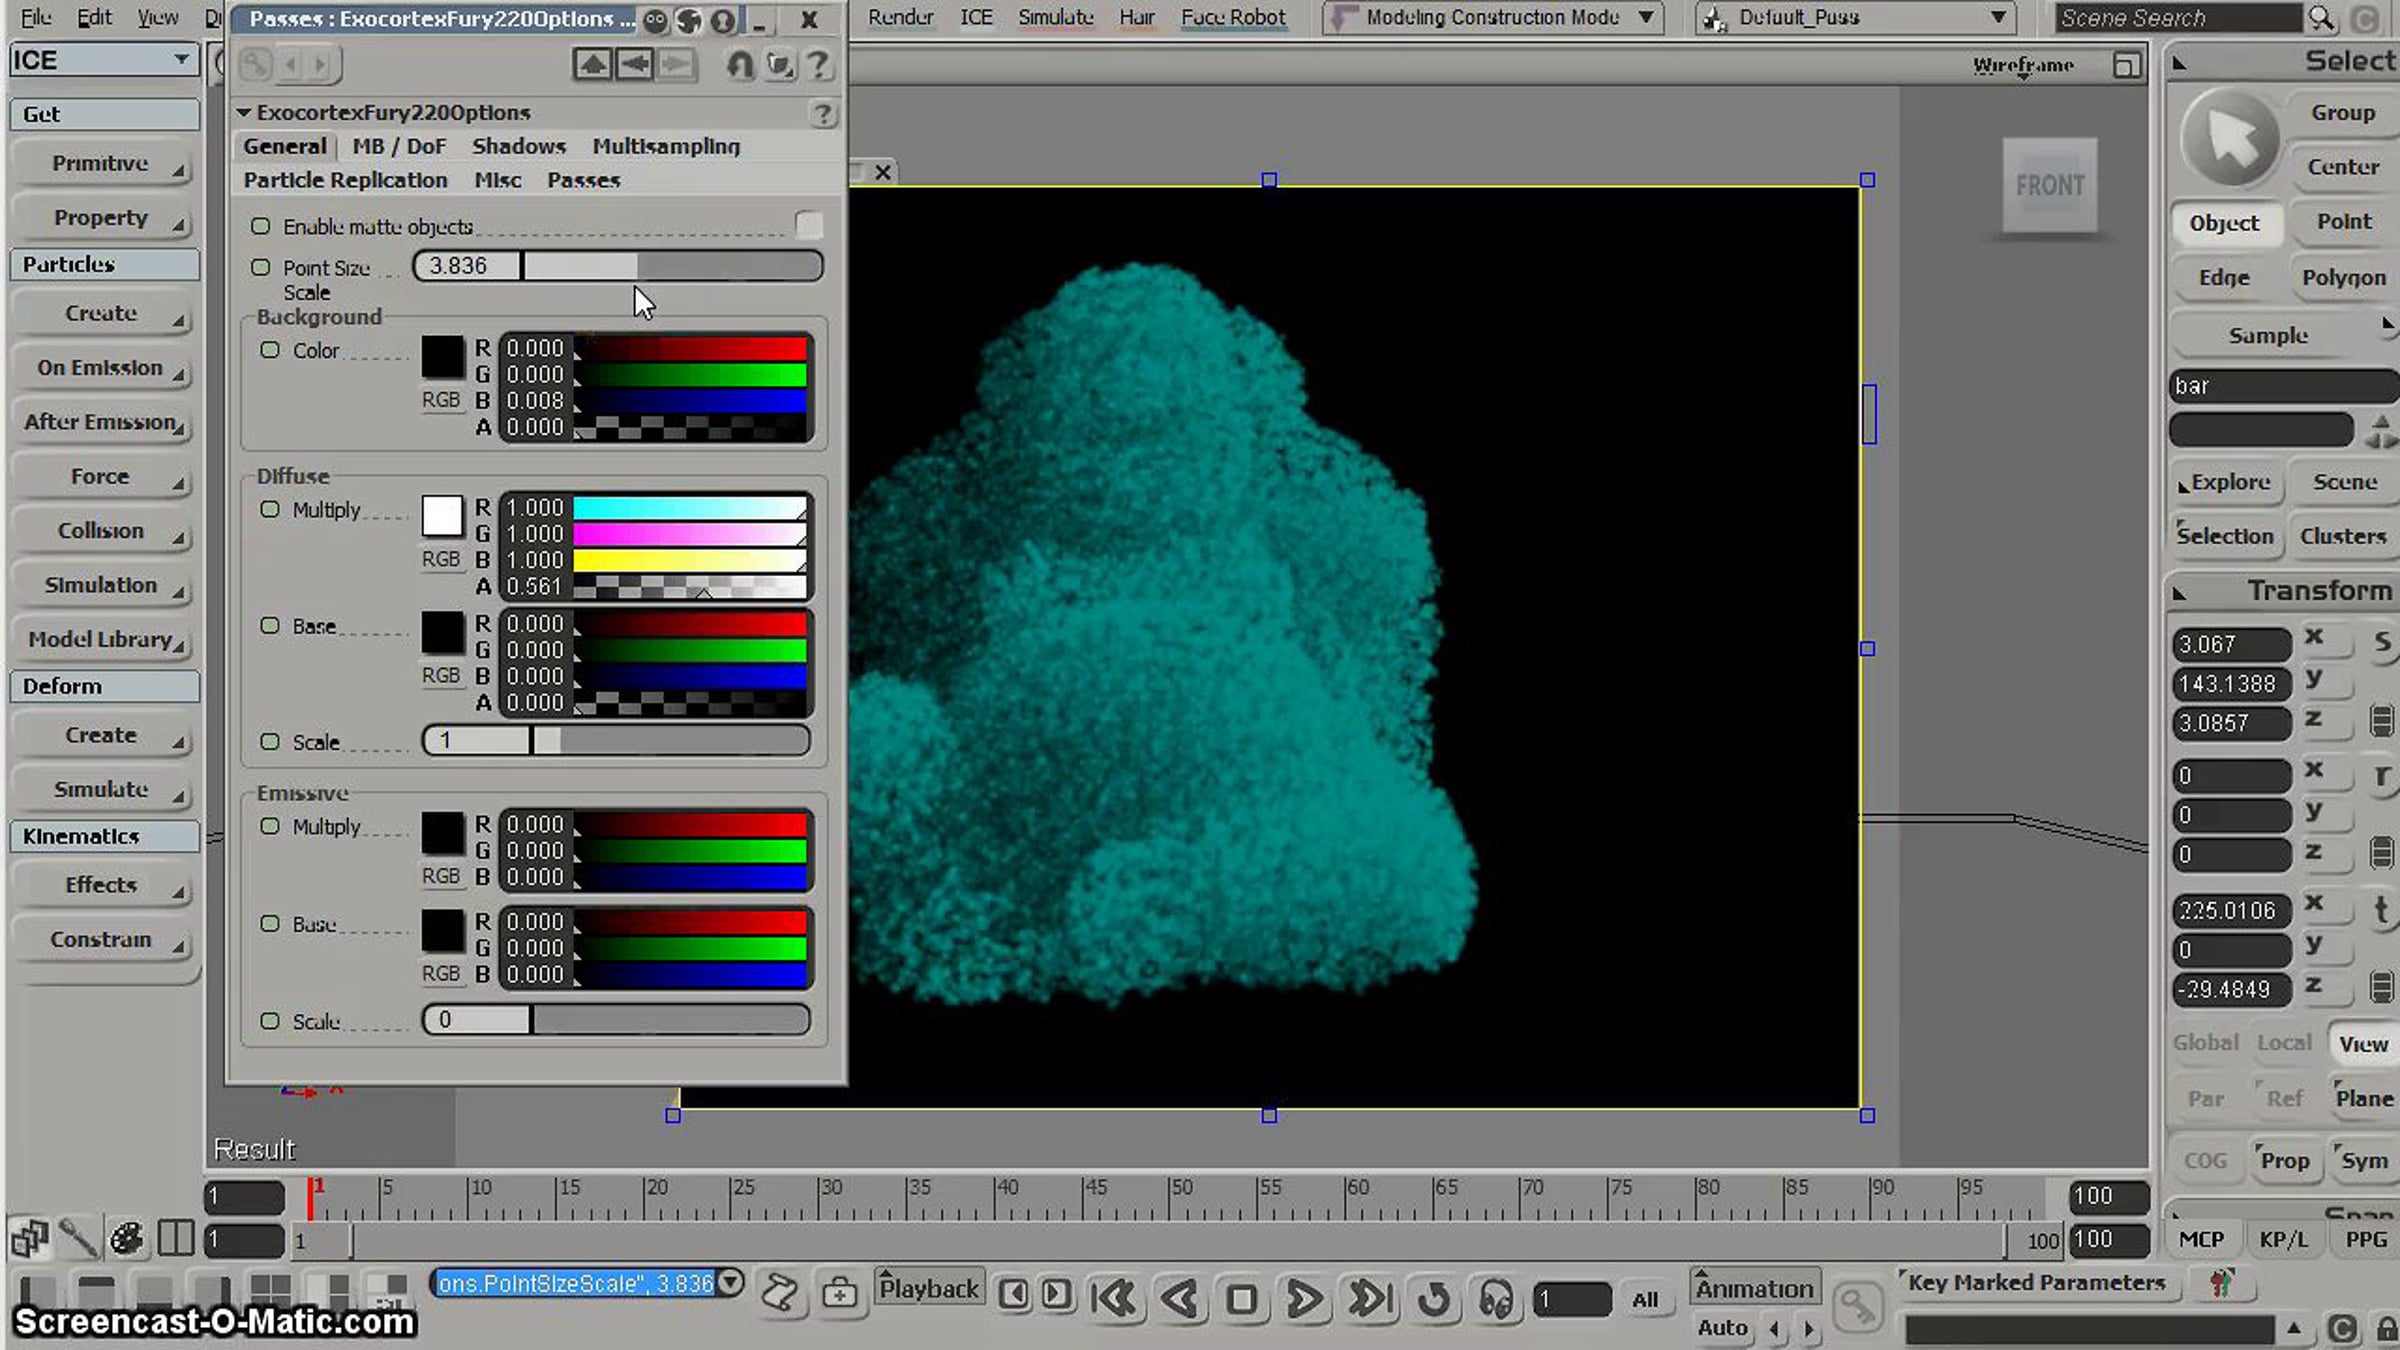Open the Background Color swatch
The image size is (2400, 1350).
coord(442,357)
